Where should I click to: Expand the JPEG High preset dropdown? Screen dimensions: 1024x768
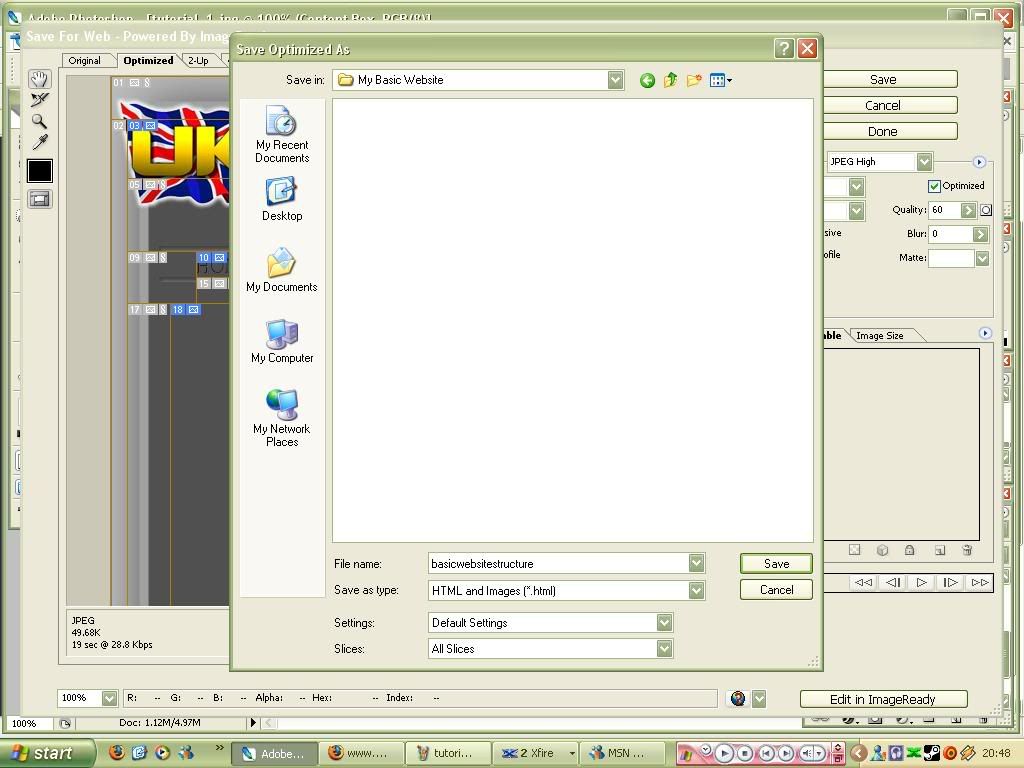(x=924, y=162)
